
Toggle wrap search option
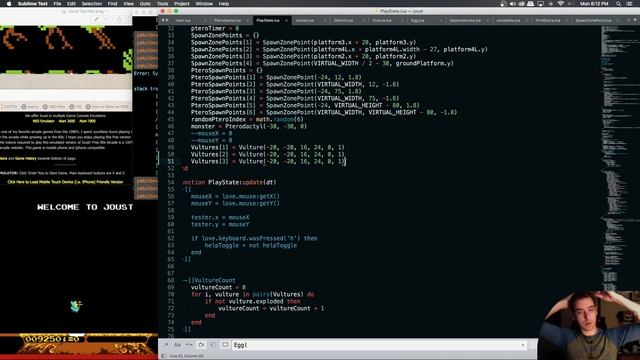pos(201,345)
